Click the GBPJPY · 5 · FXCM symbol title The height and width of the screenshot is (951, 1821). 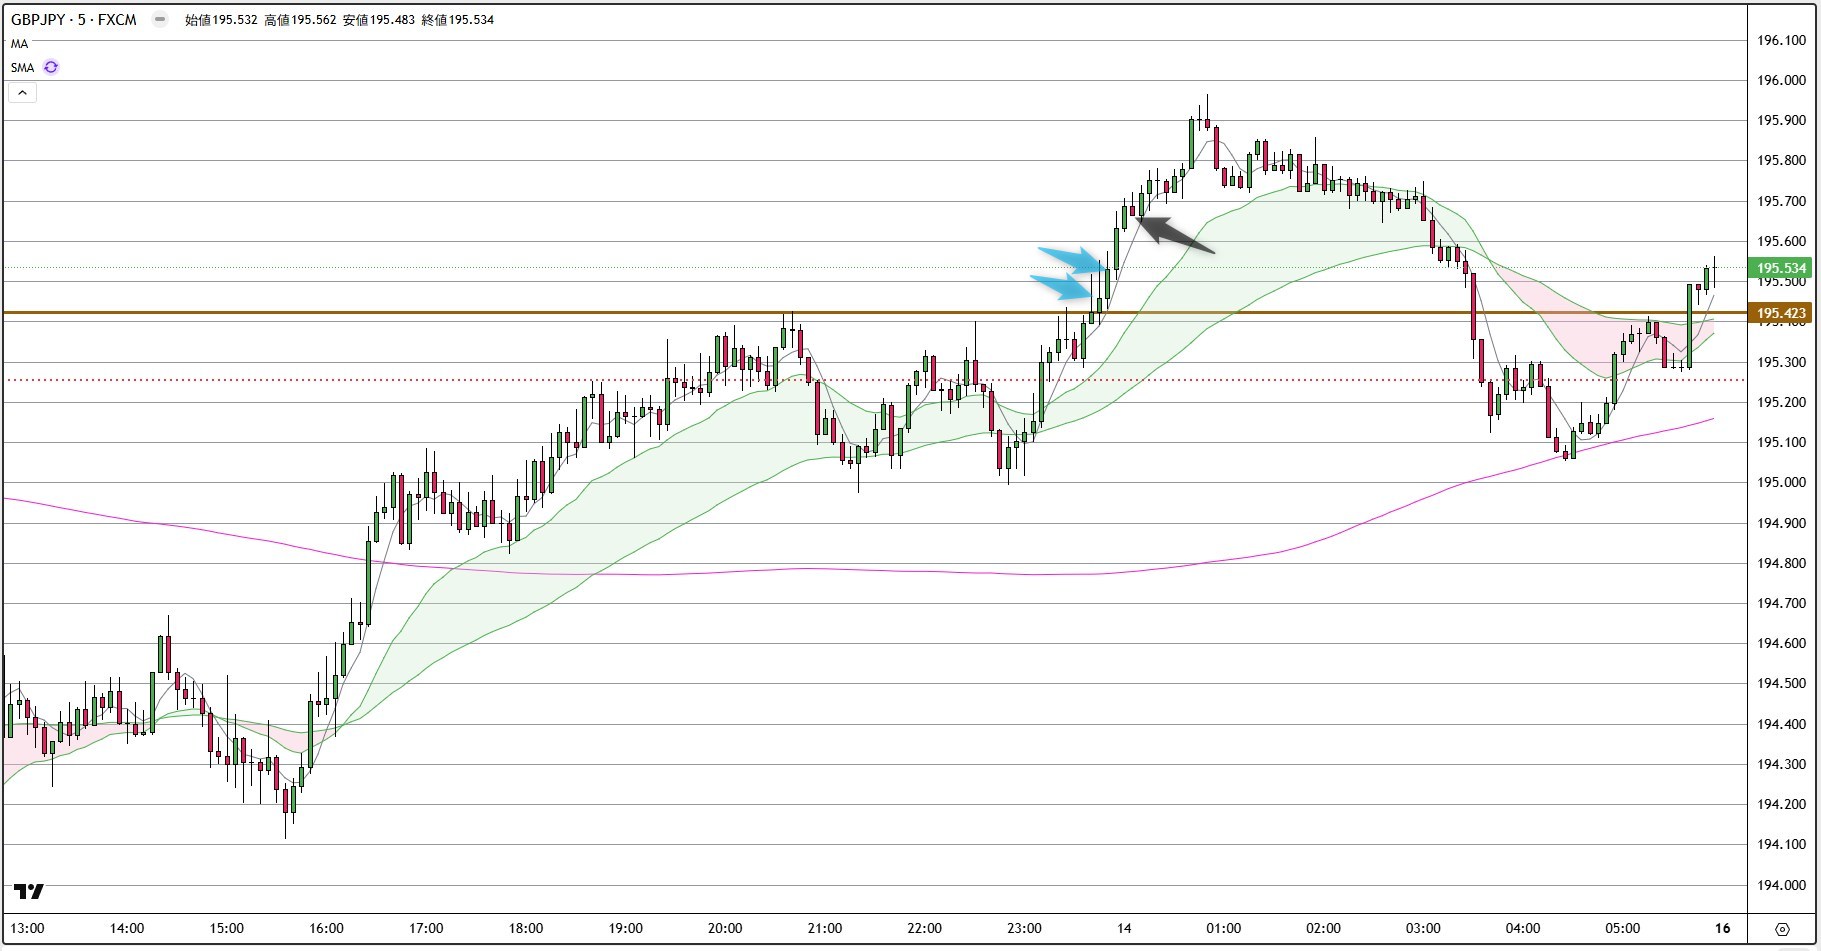(x=74, y=19)
